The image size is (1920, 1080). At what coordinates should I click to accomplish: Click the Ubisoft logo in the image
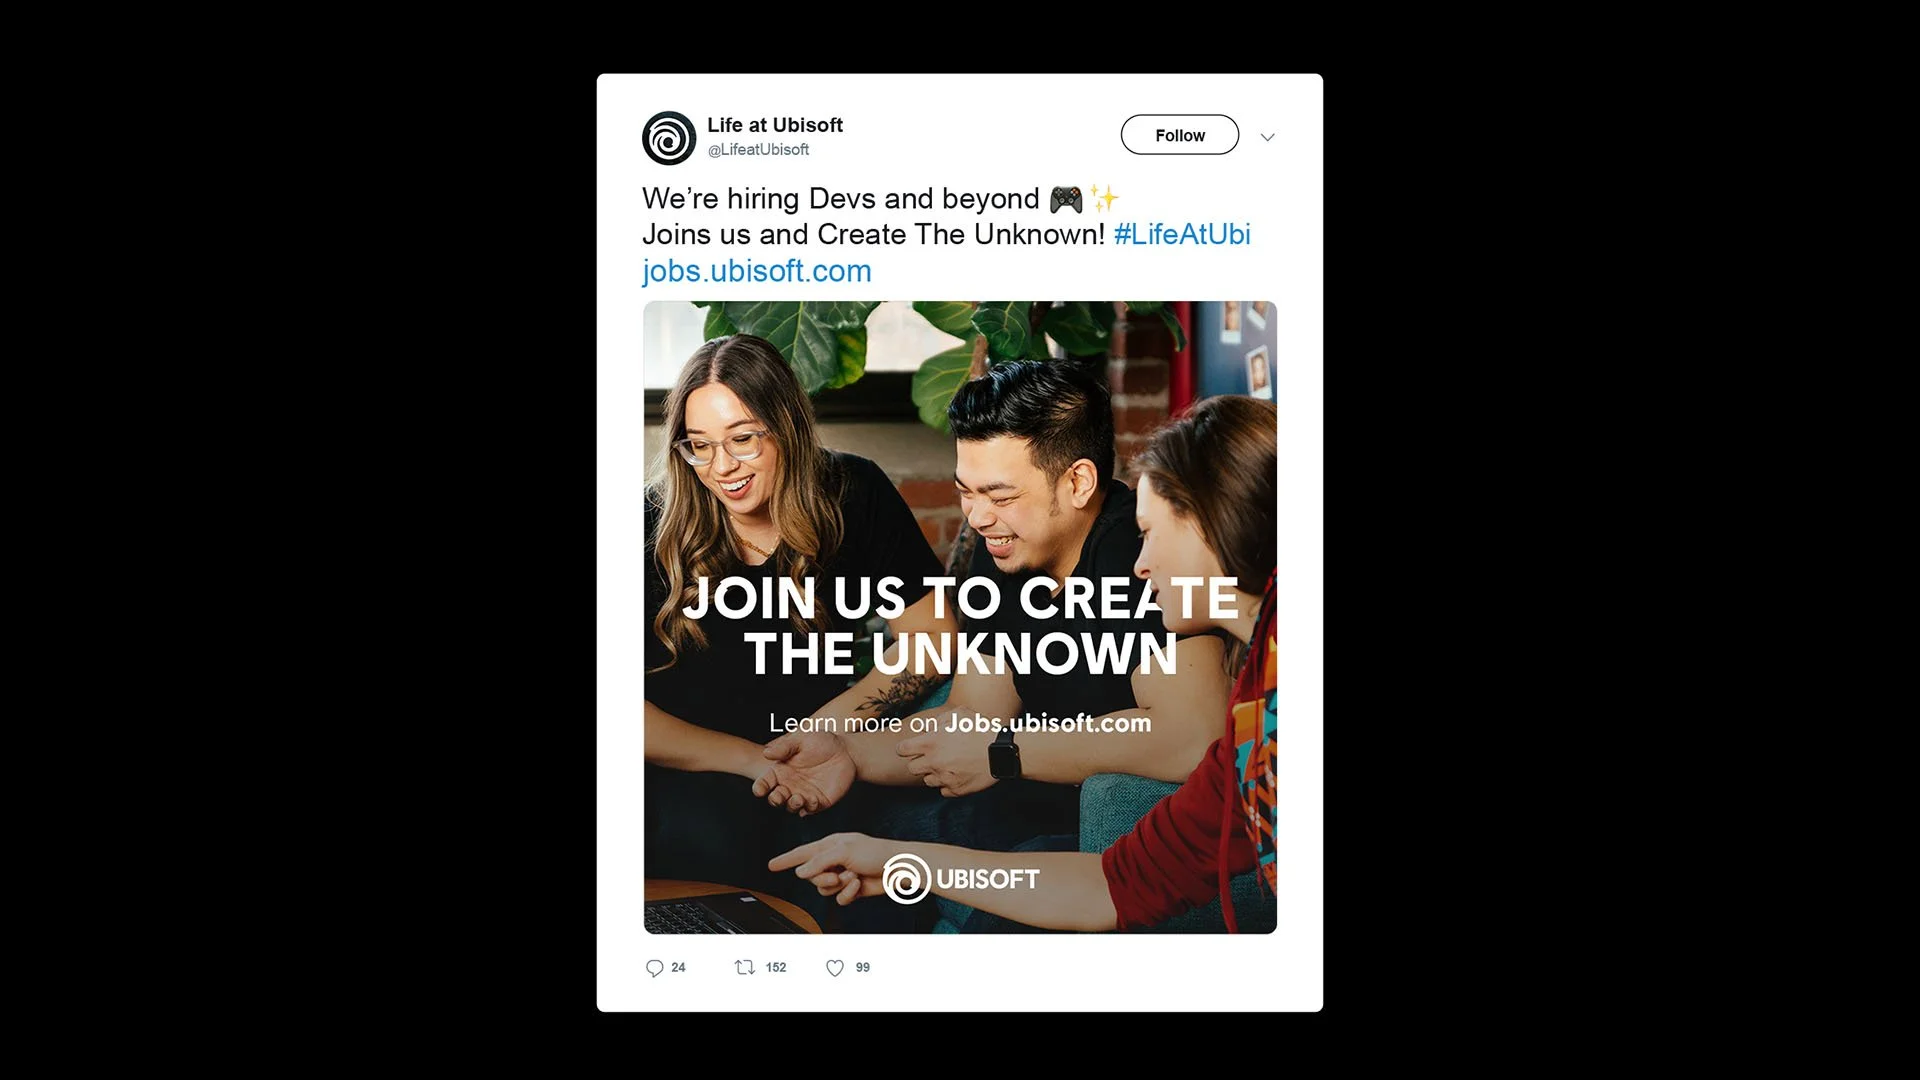tap(961, 878)
